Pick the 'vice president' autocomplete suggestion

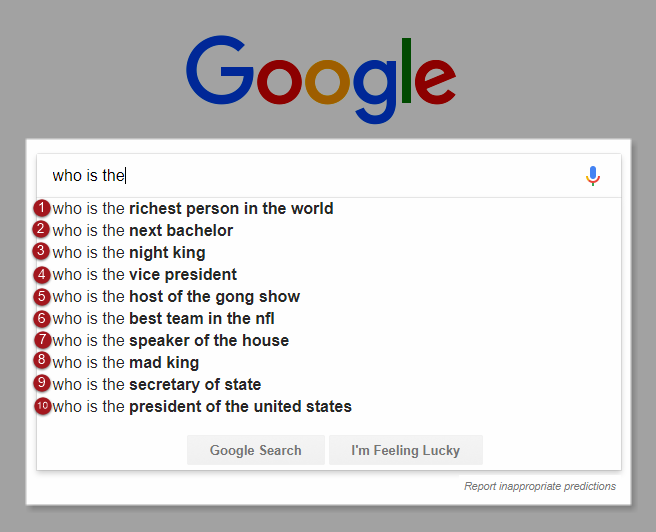click(145, 275)
